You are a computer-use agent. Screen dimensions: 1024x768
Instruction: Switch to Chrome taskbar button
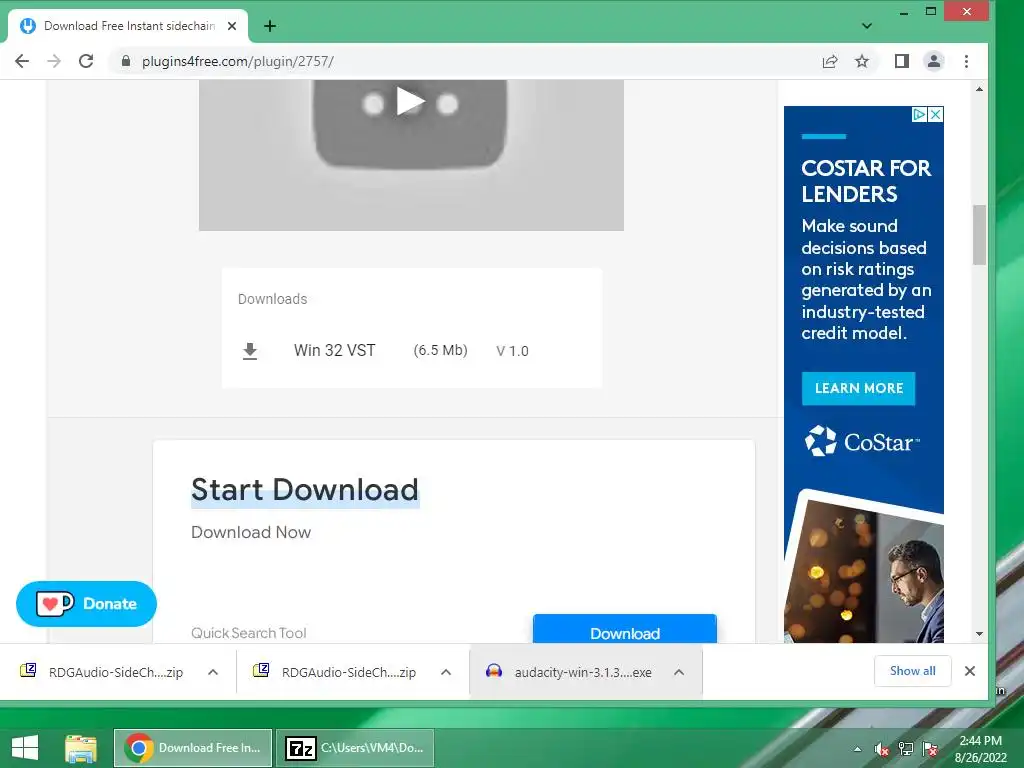click(x=193, y=748)
